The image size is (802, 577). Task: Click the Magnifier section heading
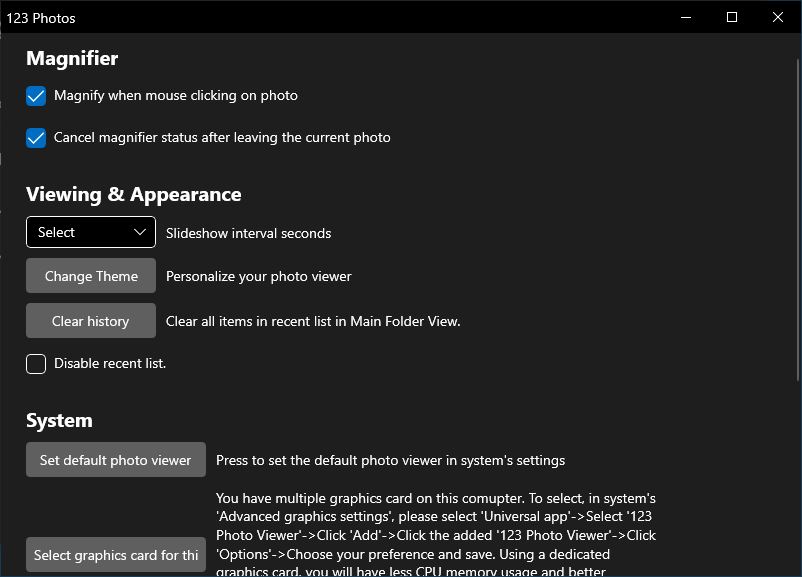pyautogui.click(x=72, y=58)
